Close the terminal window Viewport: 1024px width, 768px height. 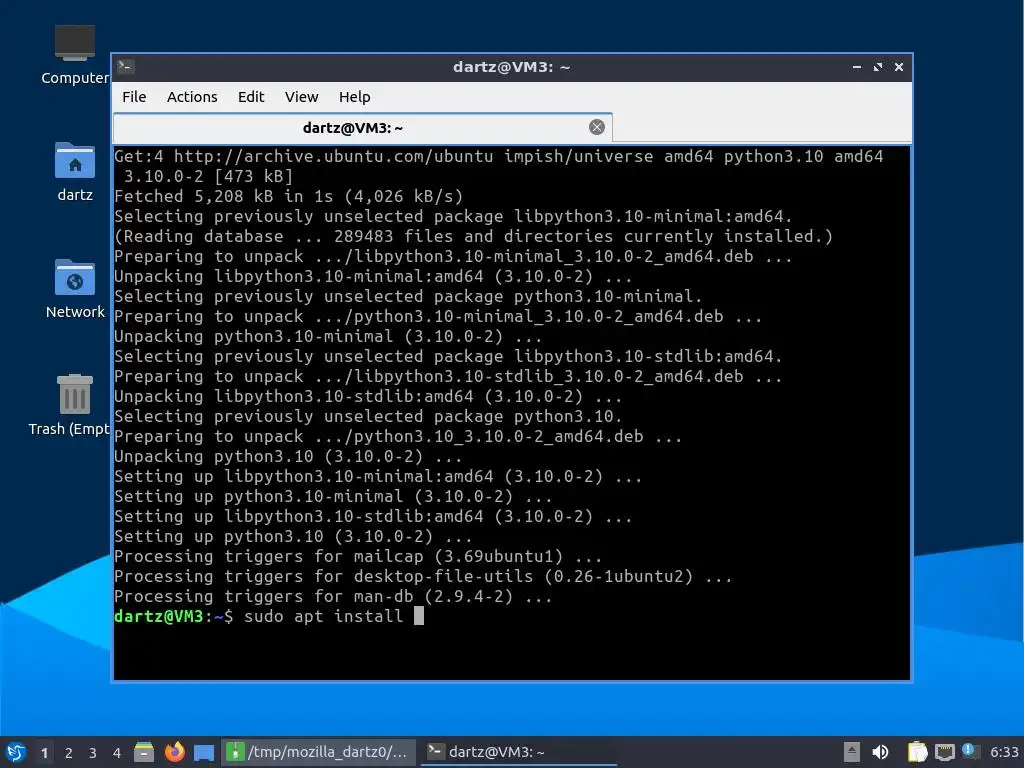coord(899,67)
